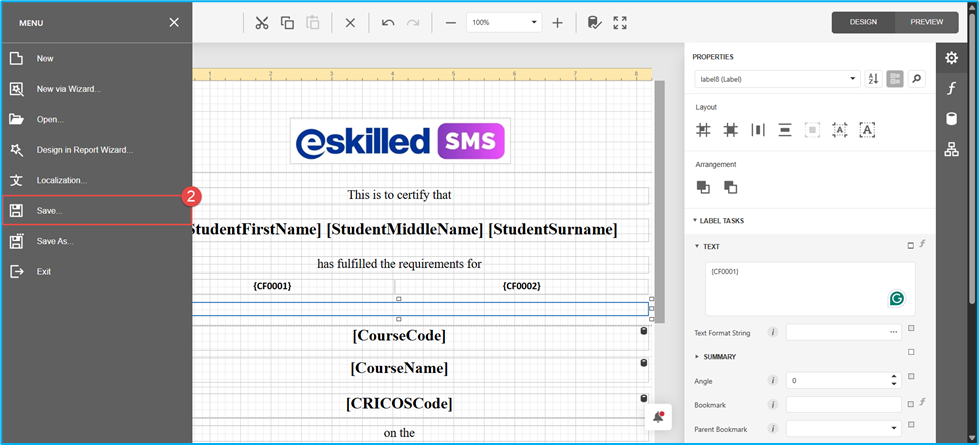This screenshot has height=445, width=979.
Task: Search properties with magnifier icon
Action: point(916,79)
